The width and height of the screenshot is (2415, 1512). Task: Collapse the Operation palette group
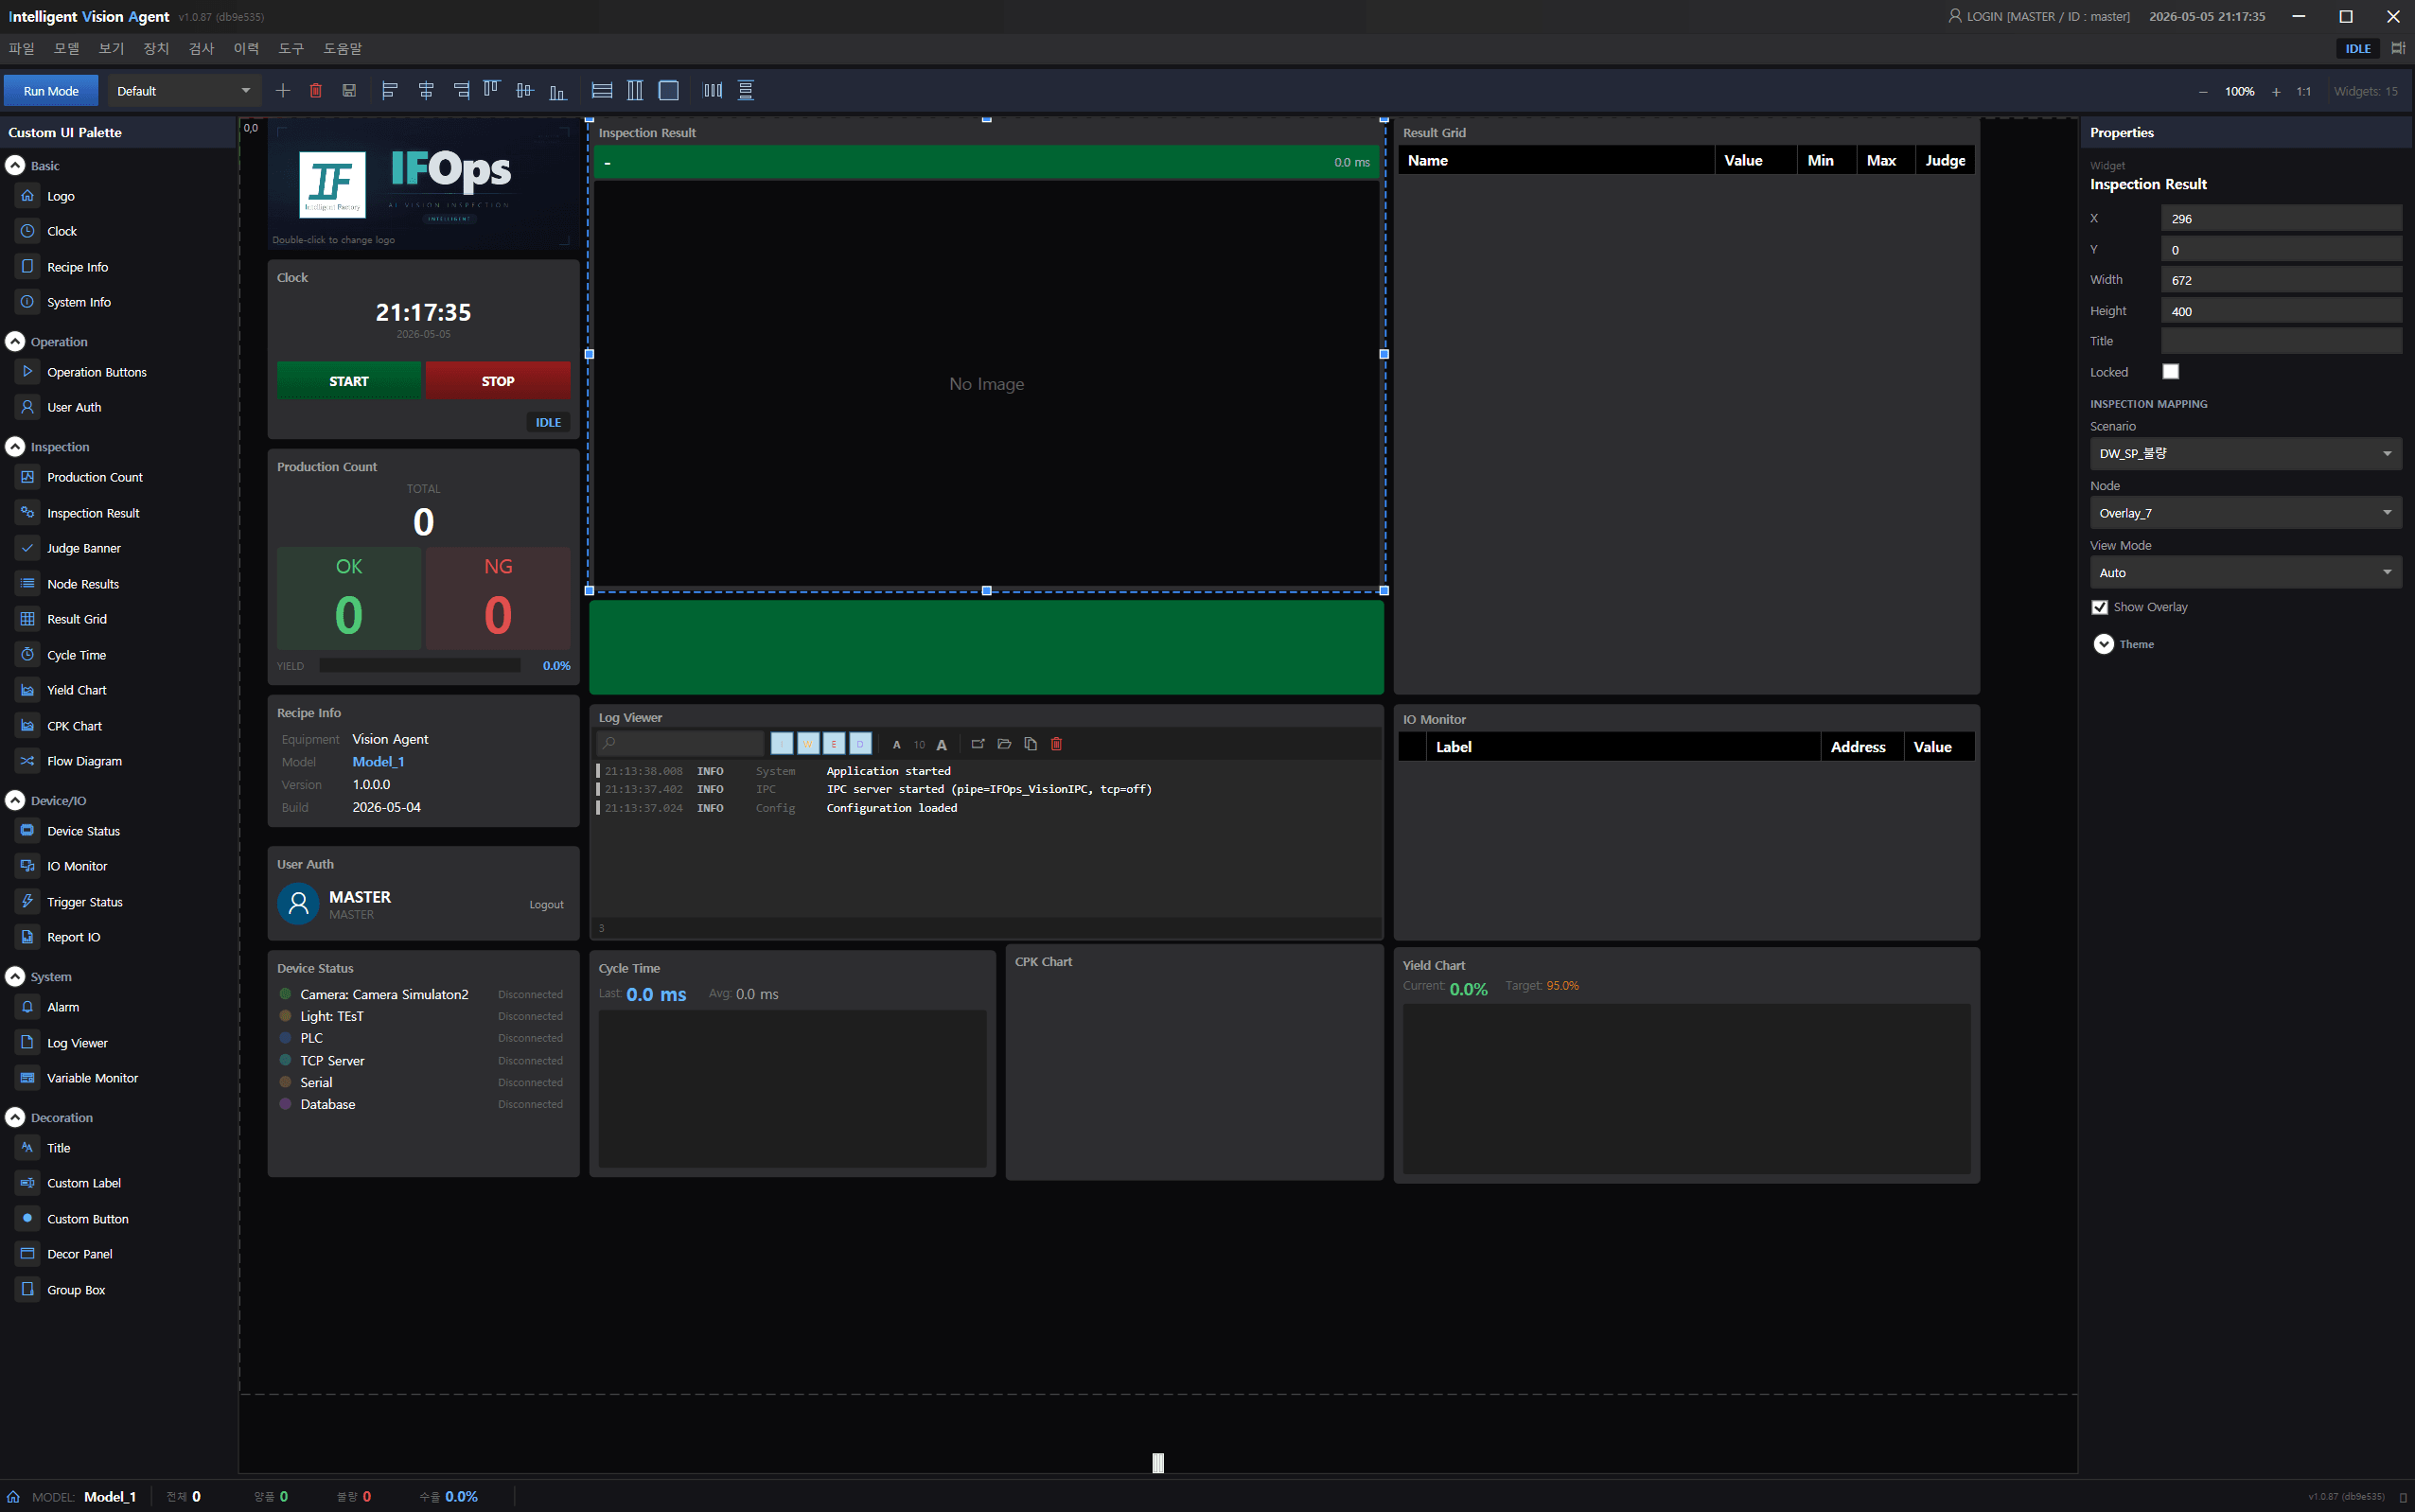pyautogui.click(x=15, y=342)
